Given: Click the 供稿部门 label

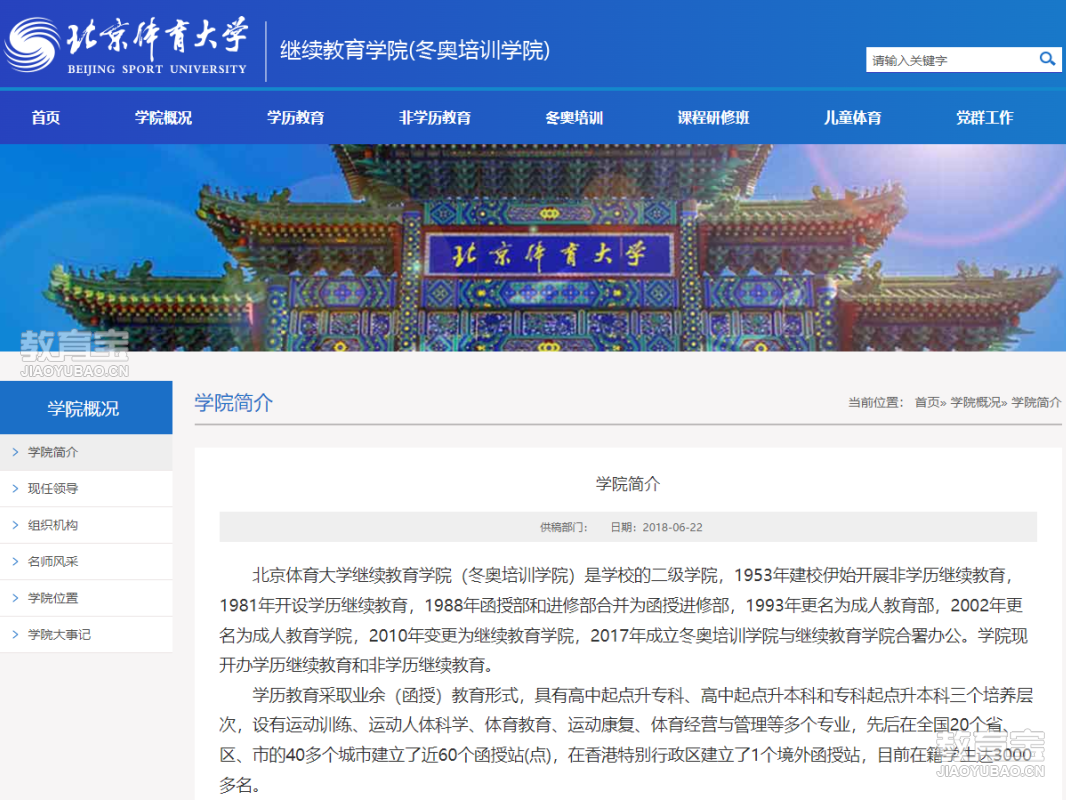Looking at the screenshot, I should [564, 527].
